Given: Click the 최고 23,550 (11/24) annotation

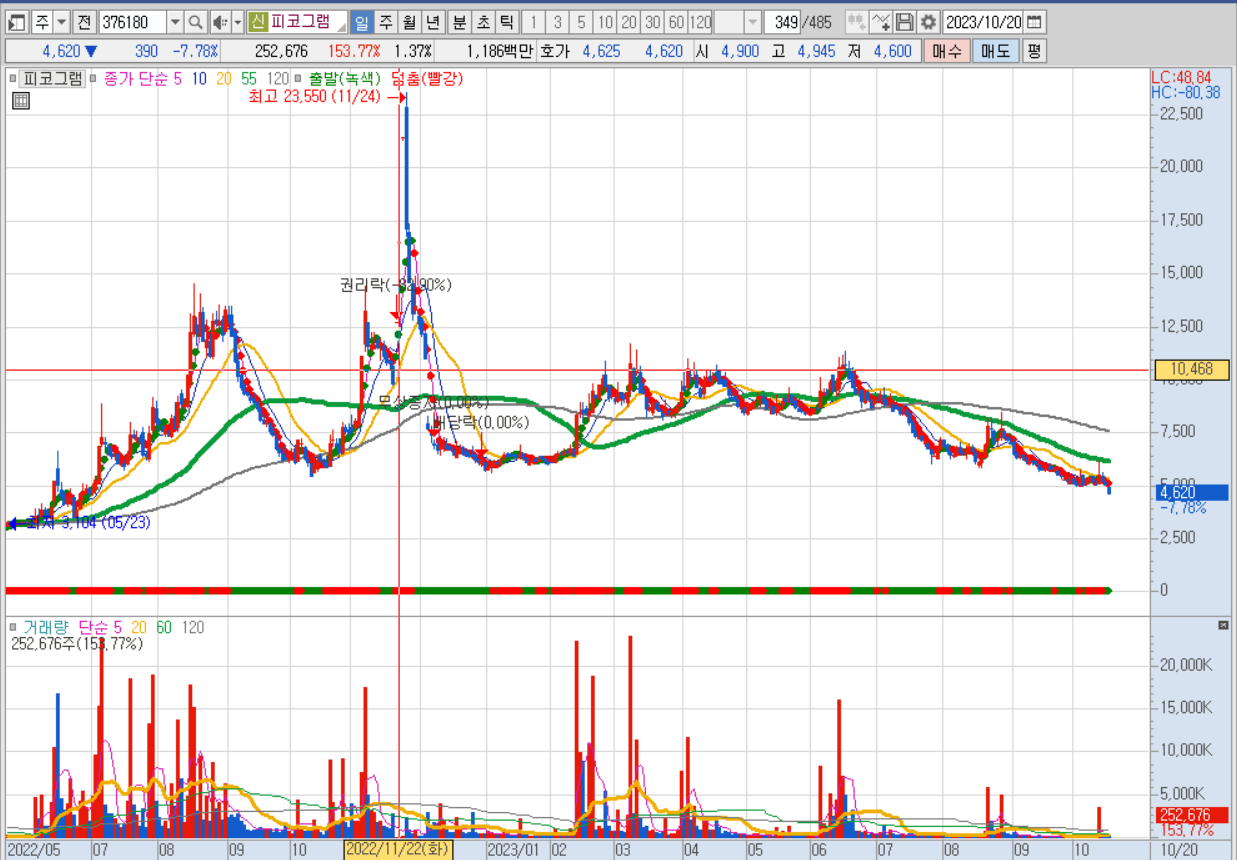Looking at the screenshot, I should (x=314, y=97).
